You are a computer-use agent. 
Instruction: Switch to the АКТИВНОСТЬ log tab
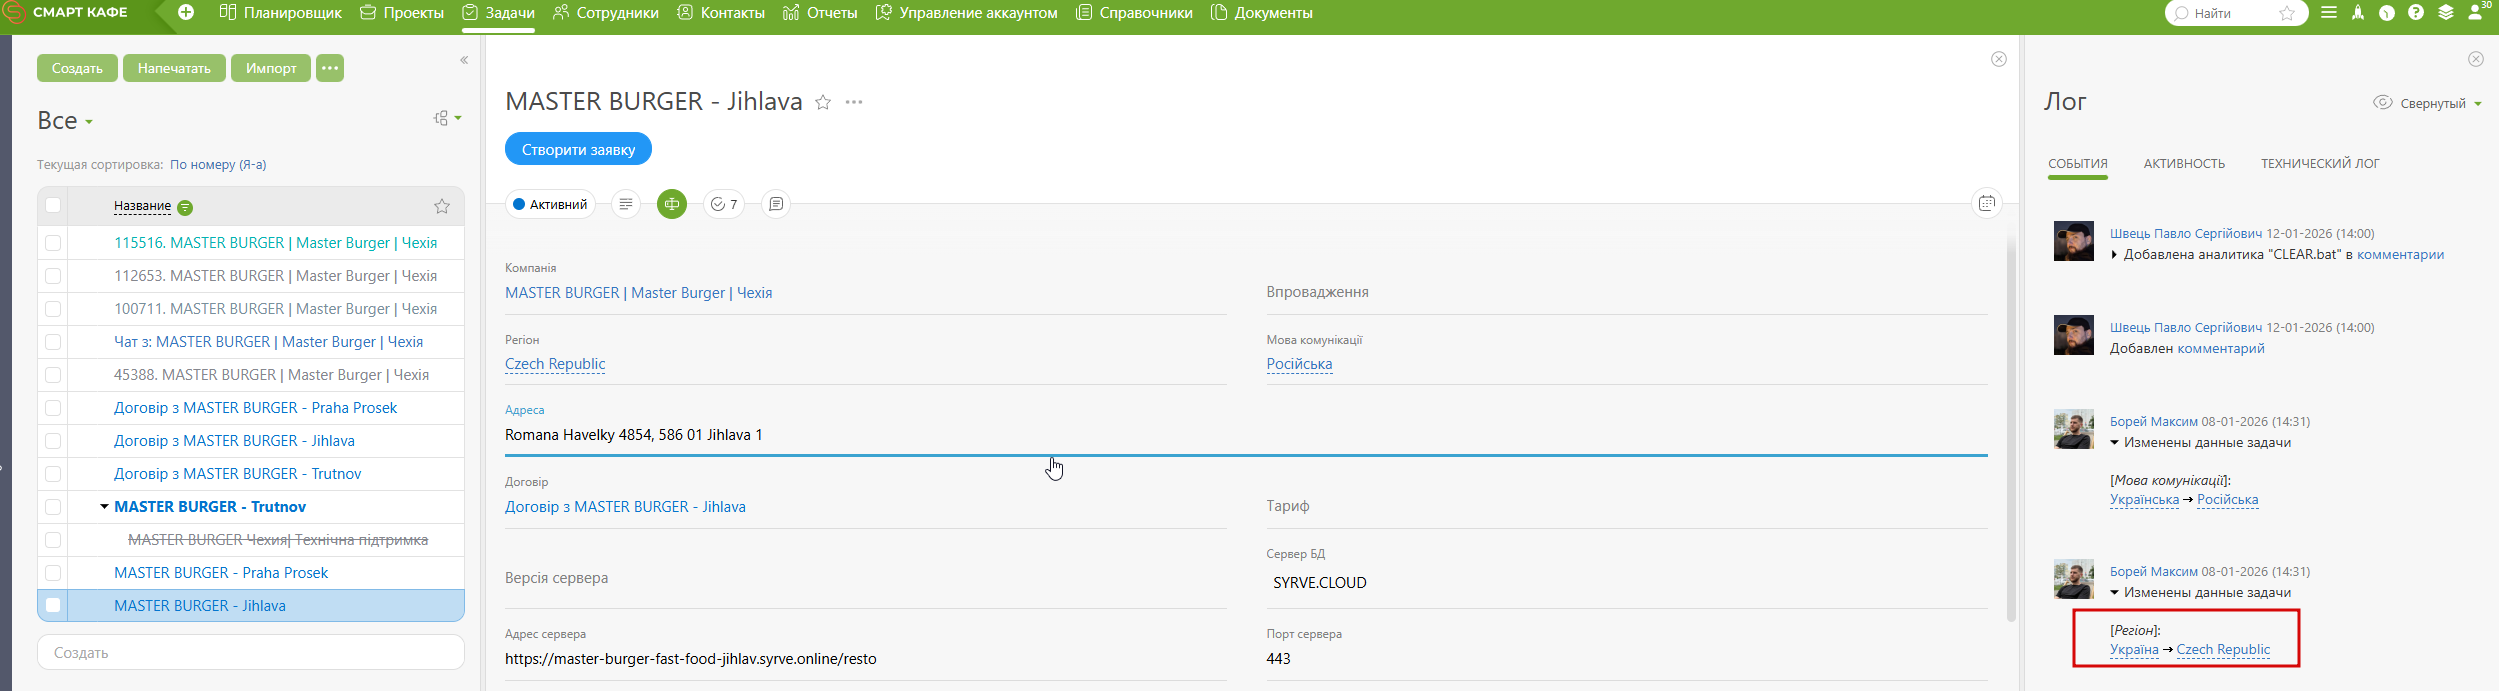2184,164
